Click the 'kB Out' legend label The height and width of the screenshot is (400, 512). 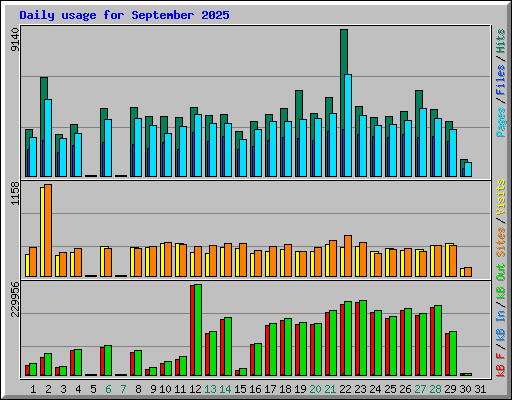501,281
